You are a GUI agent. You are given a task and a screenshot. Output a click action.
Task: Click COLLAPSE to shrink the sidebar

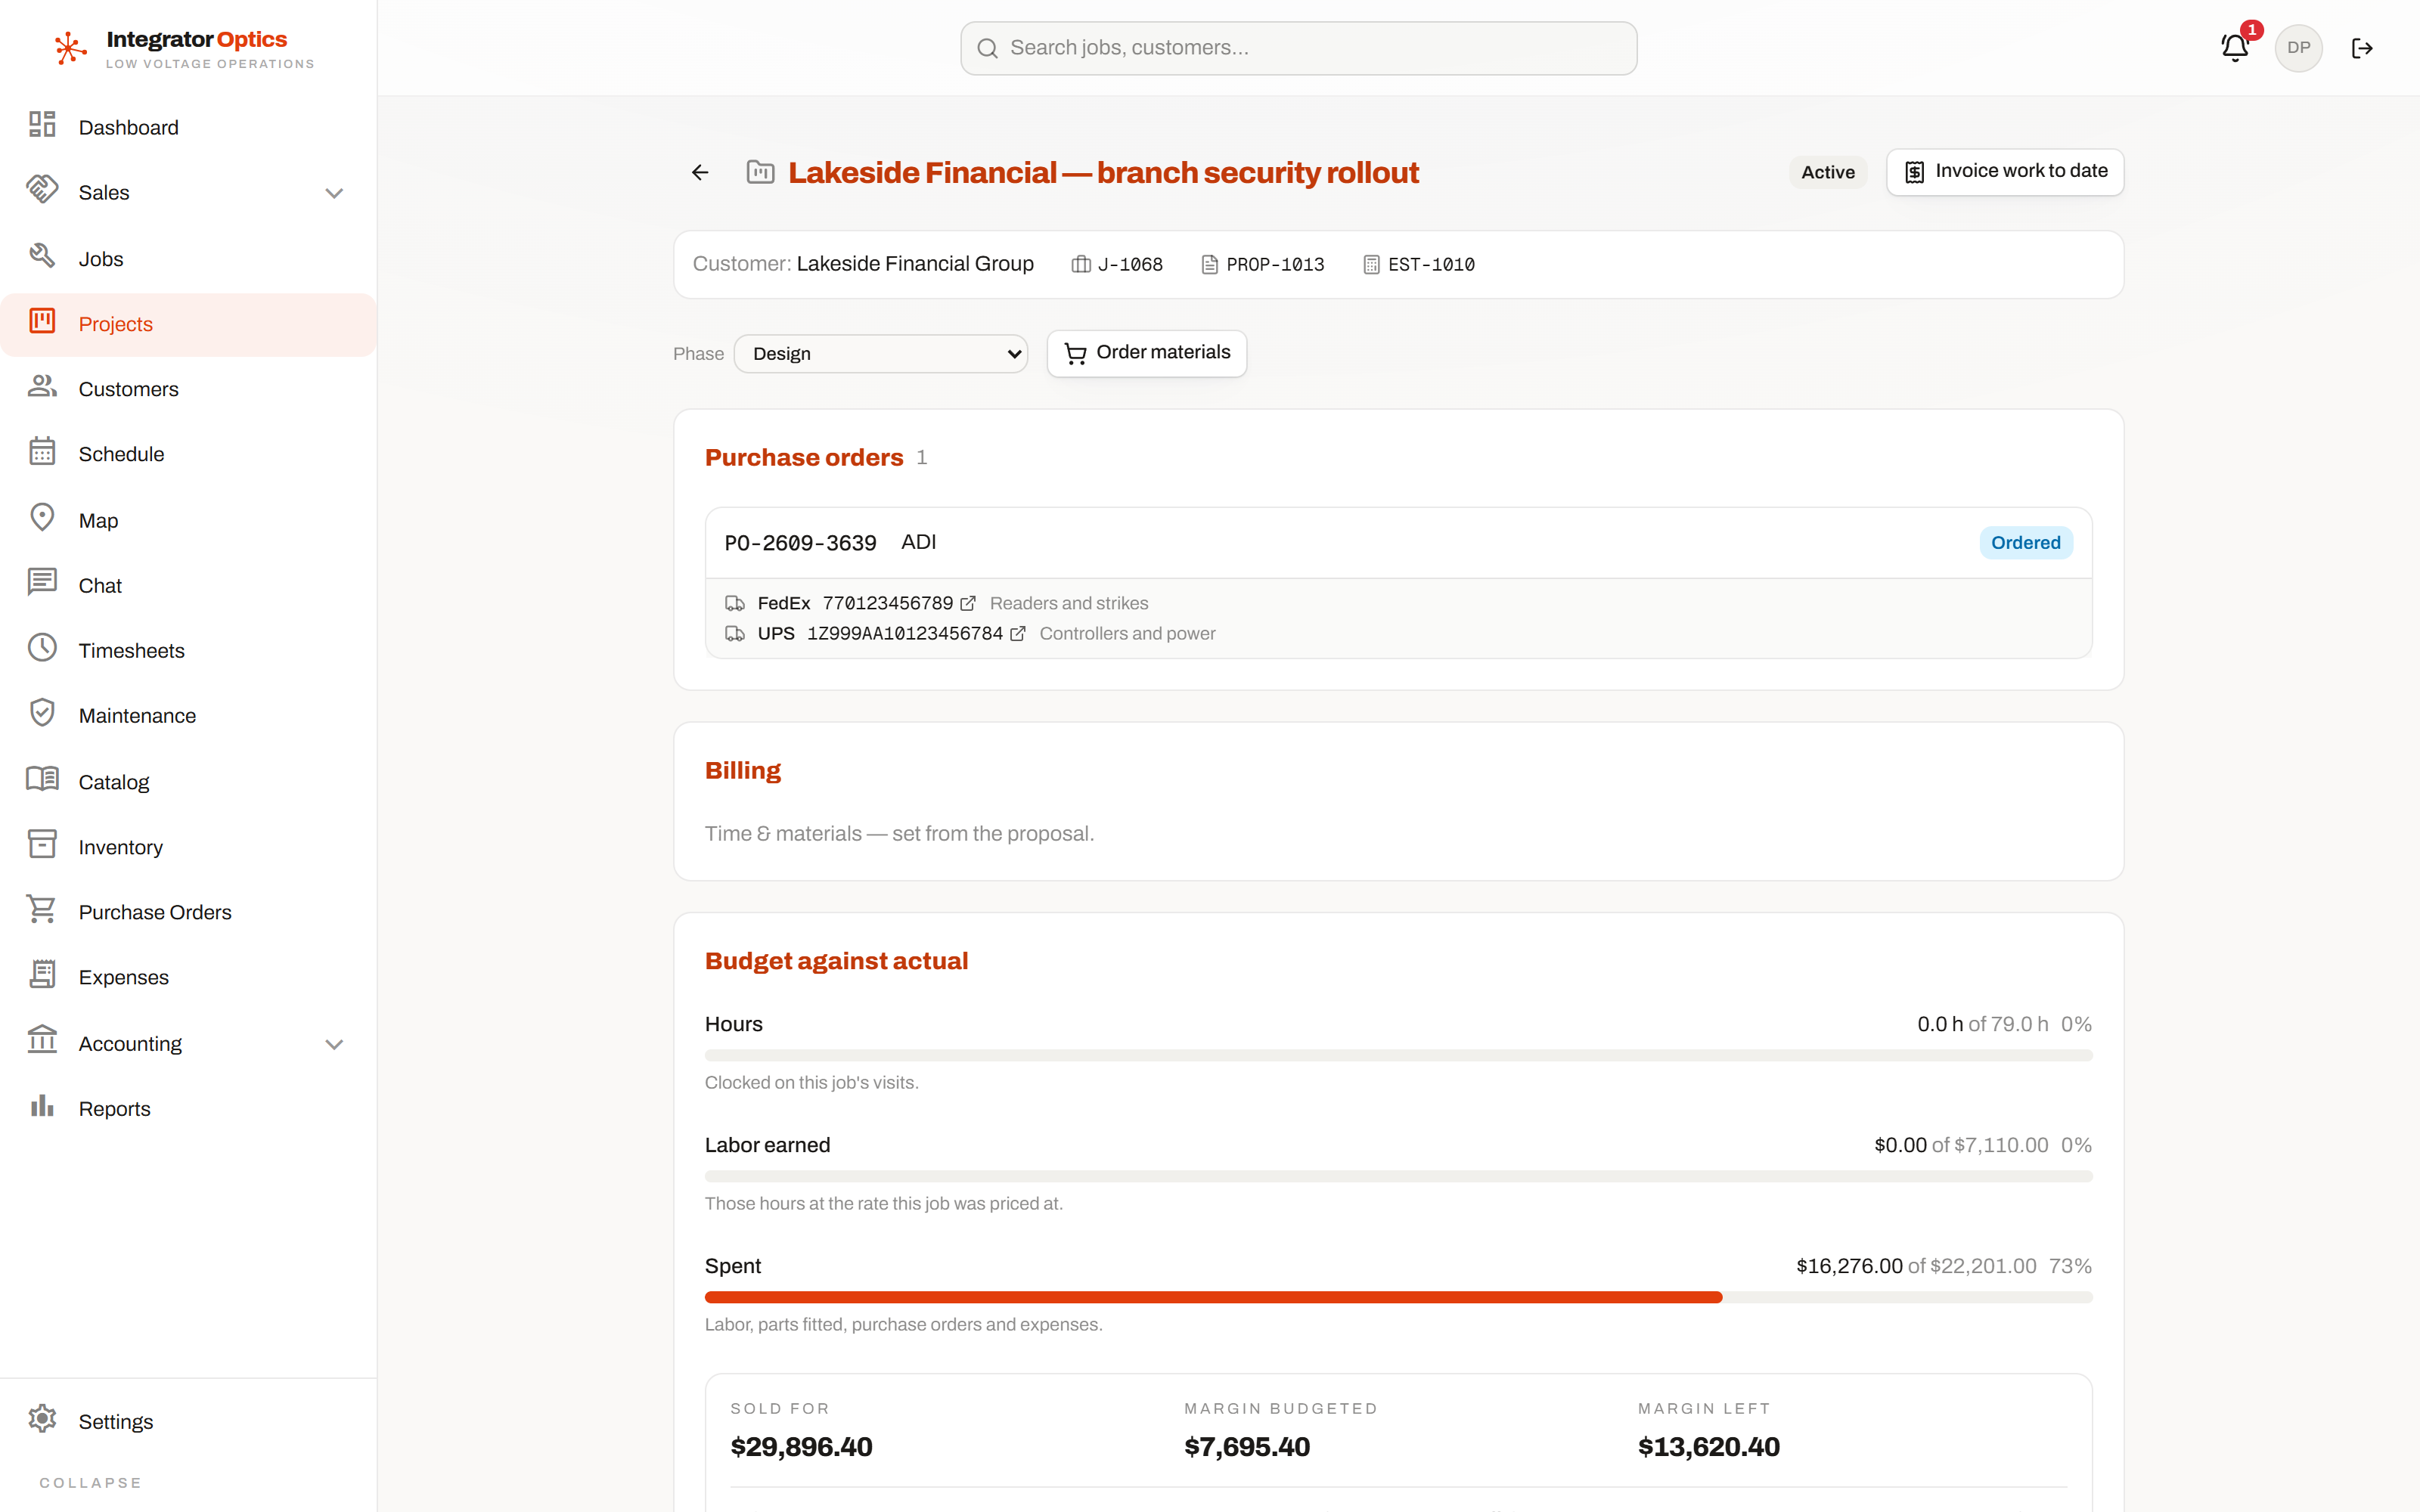(91, 1482)
